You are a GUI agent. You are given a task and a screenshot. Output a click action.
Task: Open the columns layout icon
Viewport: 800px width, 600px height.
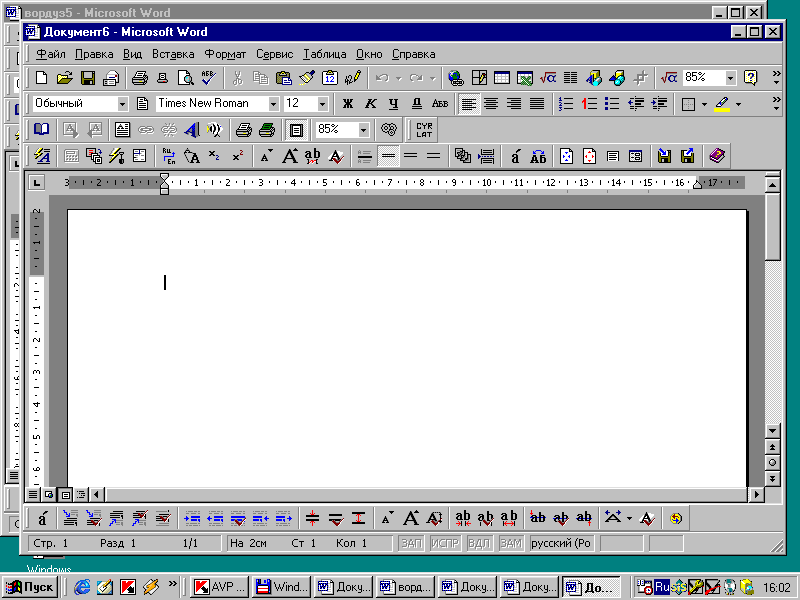click(570, 78)
